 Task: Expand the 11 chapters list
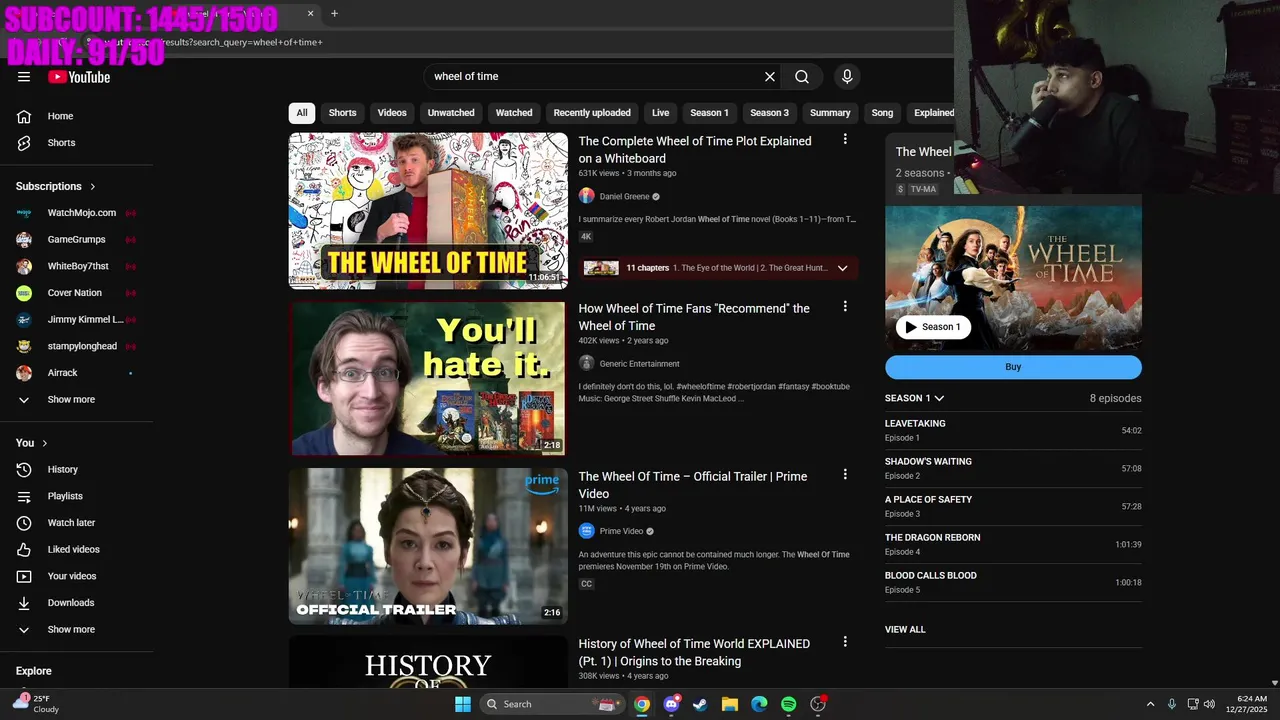[x=718, y=268]
